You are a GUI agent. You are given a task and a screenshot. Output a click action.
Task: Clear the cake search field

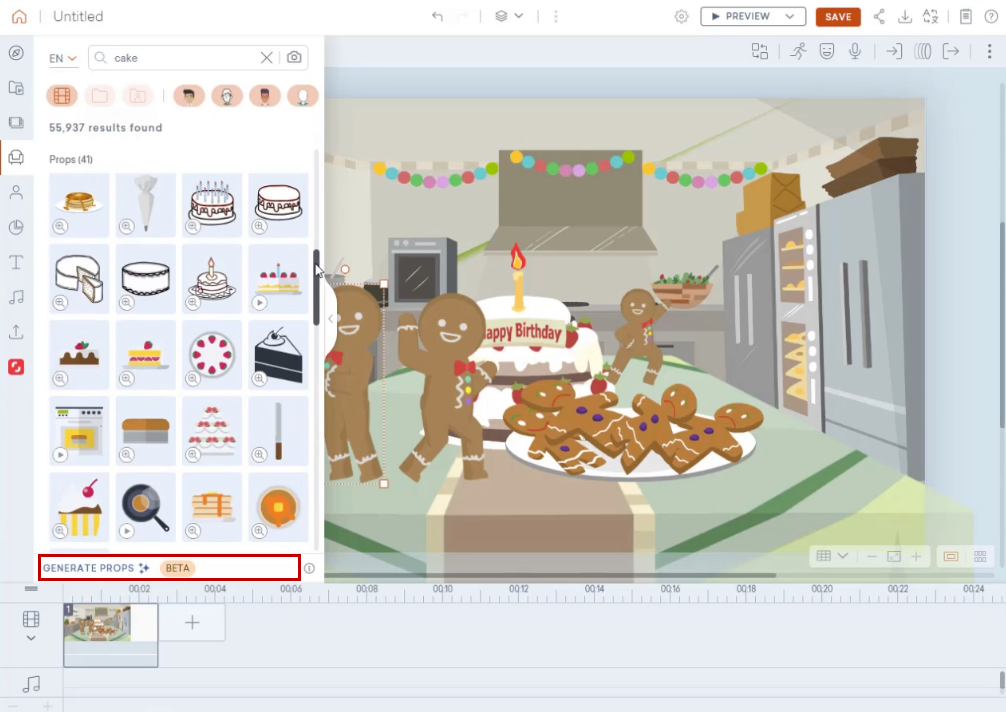[267, 58]
